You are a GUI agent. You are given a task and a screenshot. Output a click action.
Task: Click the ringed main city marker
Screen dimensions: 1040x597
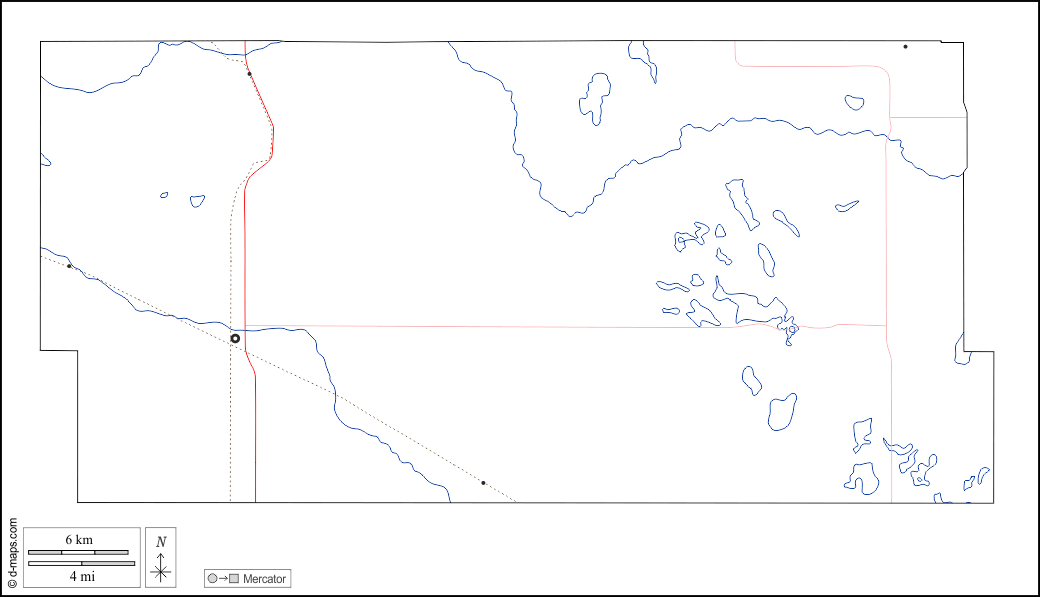(x=235, y=338)
